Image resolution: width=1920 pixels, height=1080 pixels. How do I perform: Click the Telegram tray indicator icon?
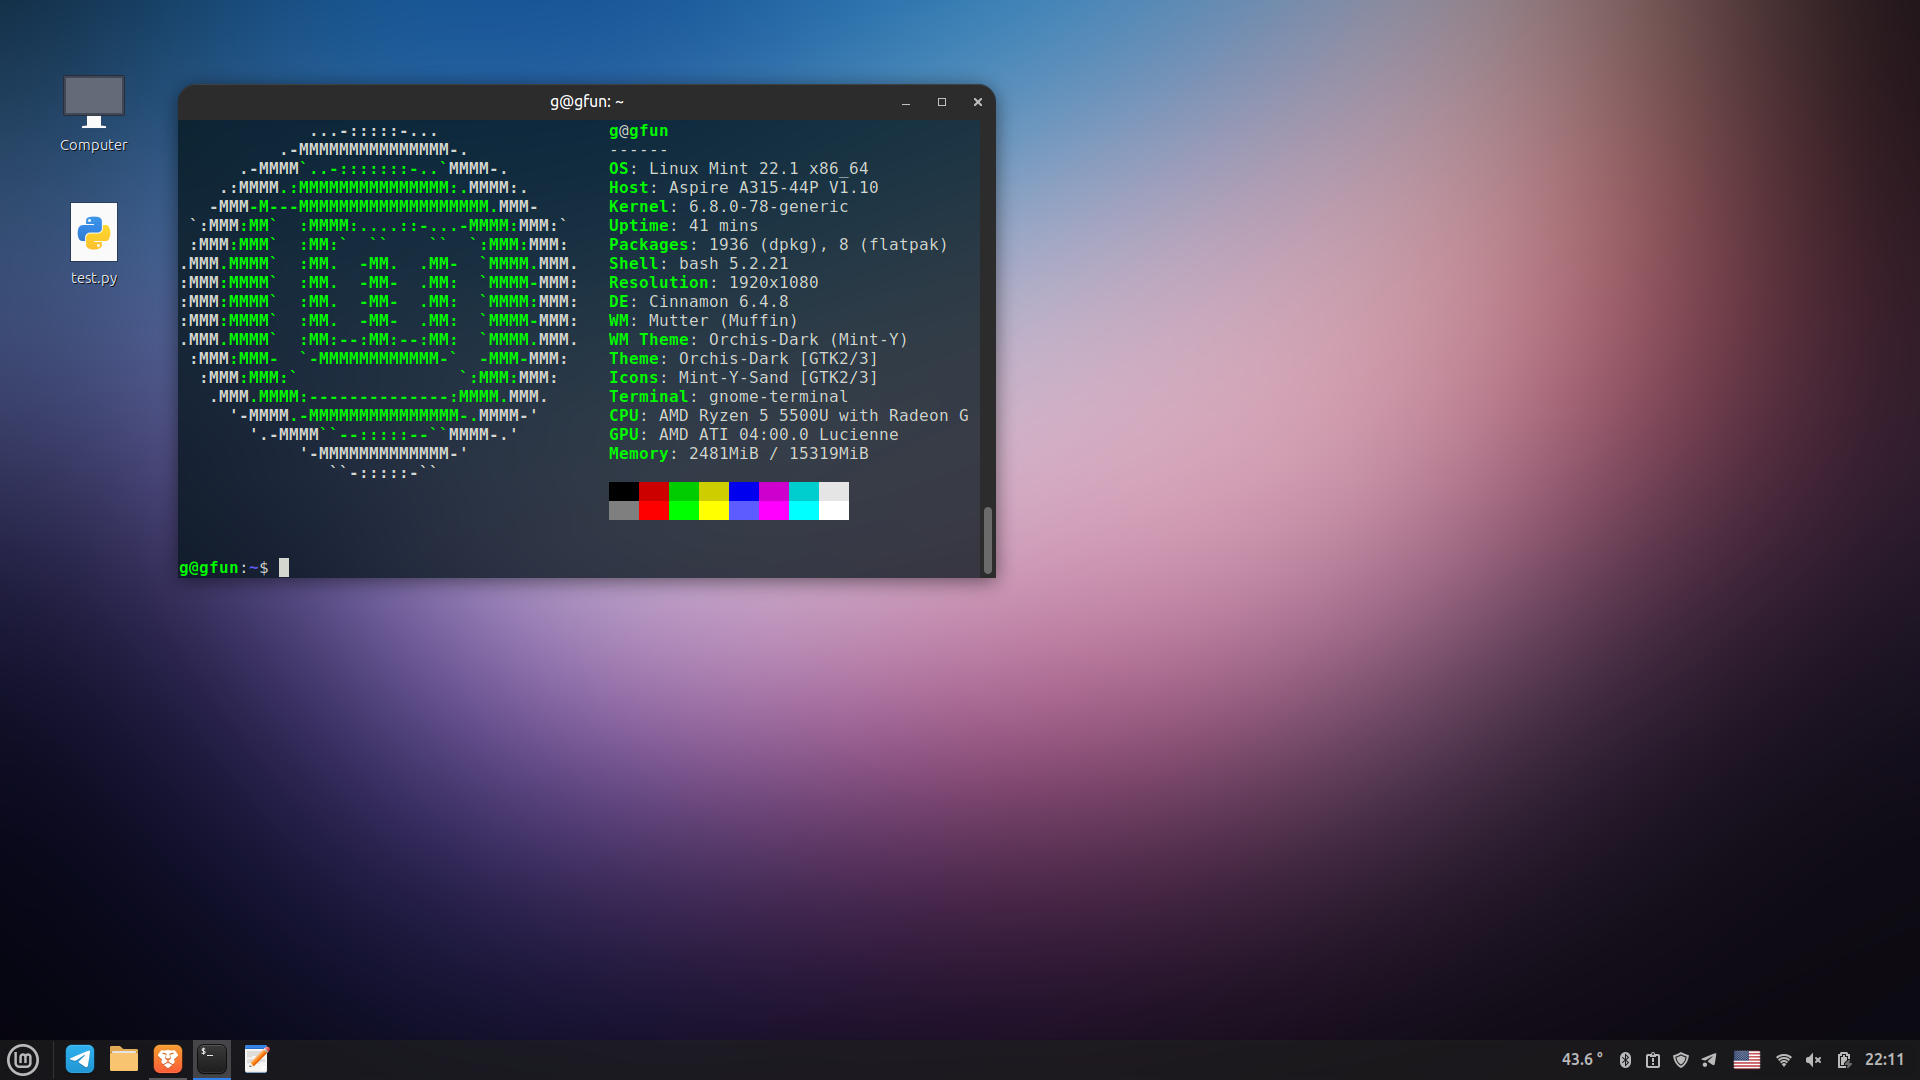click(1709, 1060)
